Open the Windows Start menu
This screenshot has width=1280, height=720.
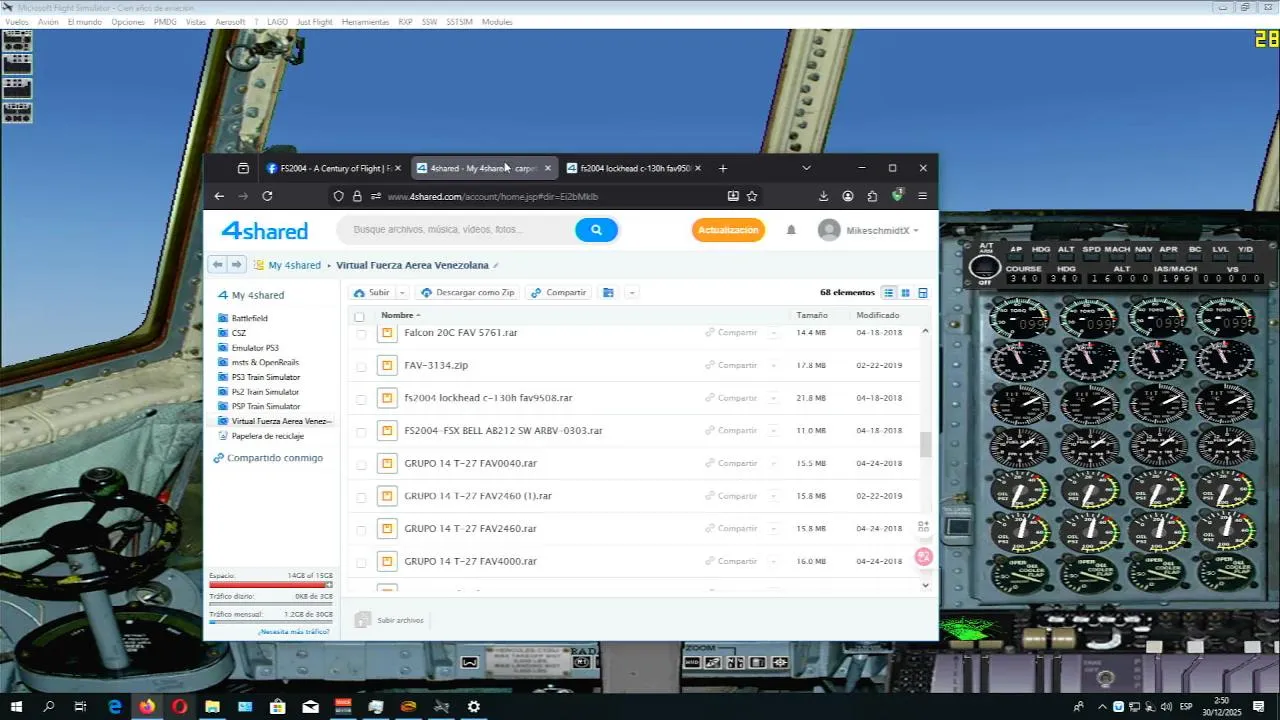(16, 706)
